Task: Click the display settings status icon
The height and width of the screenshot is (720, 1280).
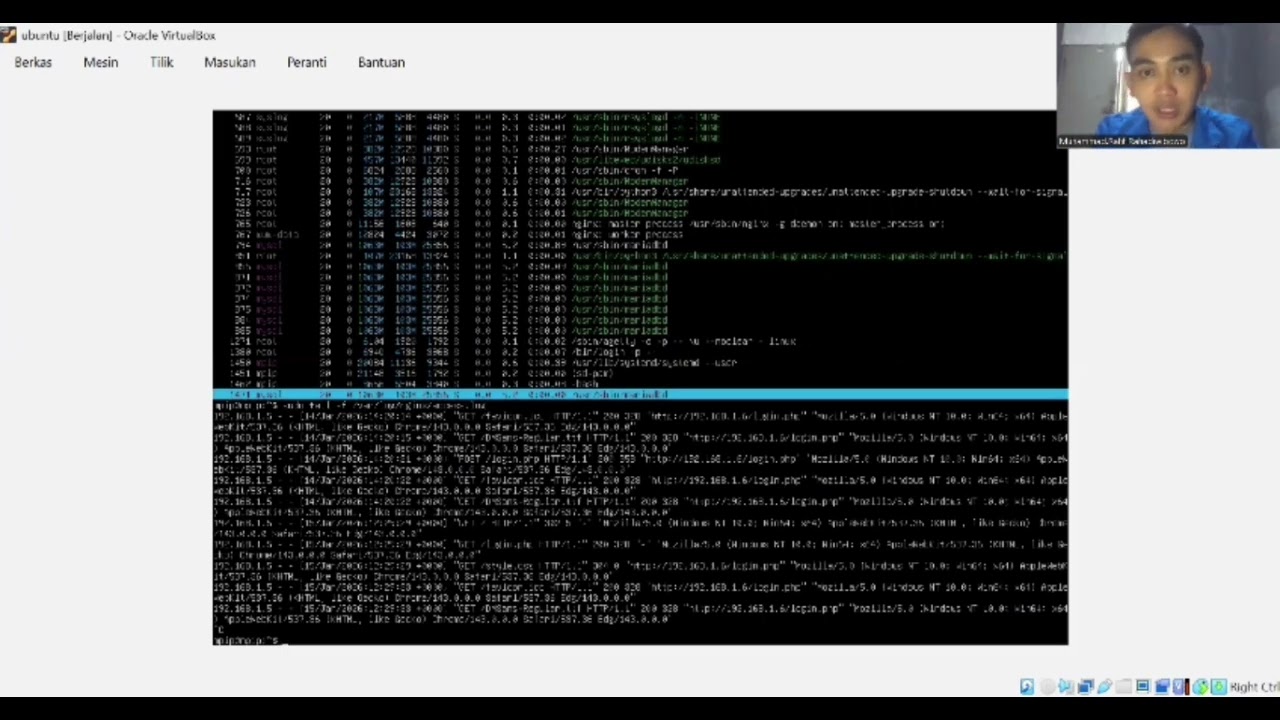Action: (1143, 687)
